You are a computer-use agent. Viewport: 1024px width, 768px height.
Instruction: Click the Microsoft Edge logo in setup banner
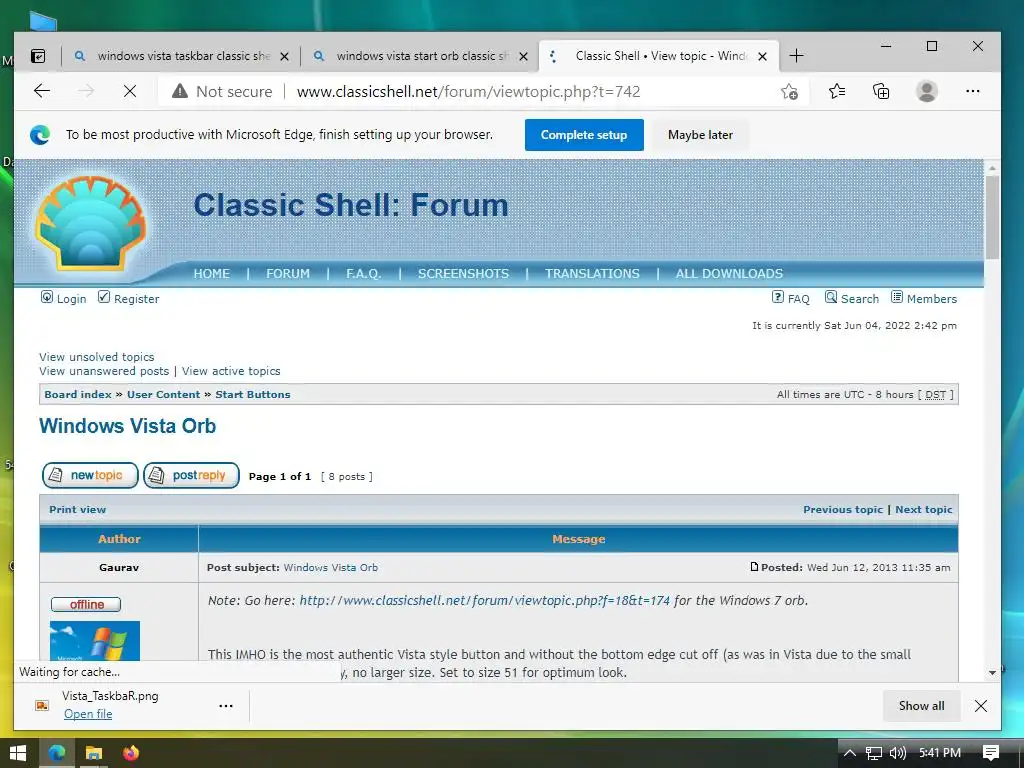(40, 135)
